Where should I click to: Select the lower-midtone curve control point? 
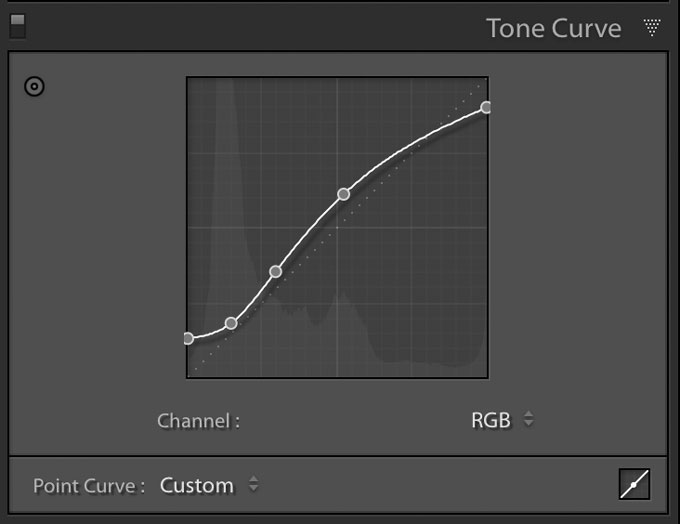(x=275, y=272)
